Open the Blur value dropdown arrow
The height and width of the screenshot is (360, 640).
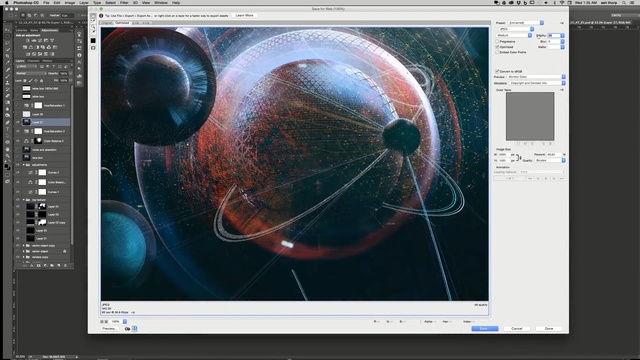coord(562,42)
